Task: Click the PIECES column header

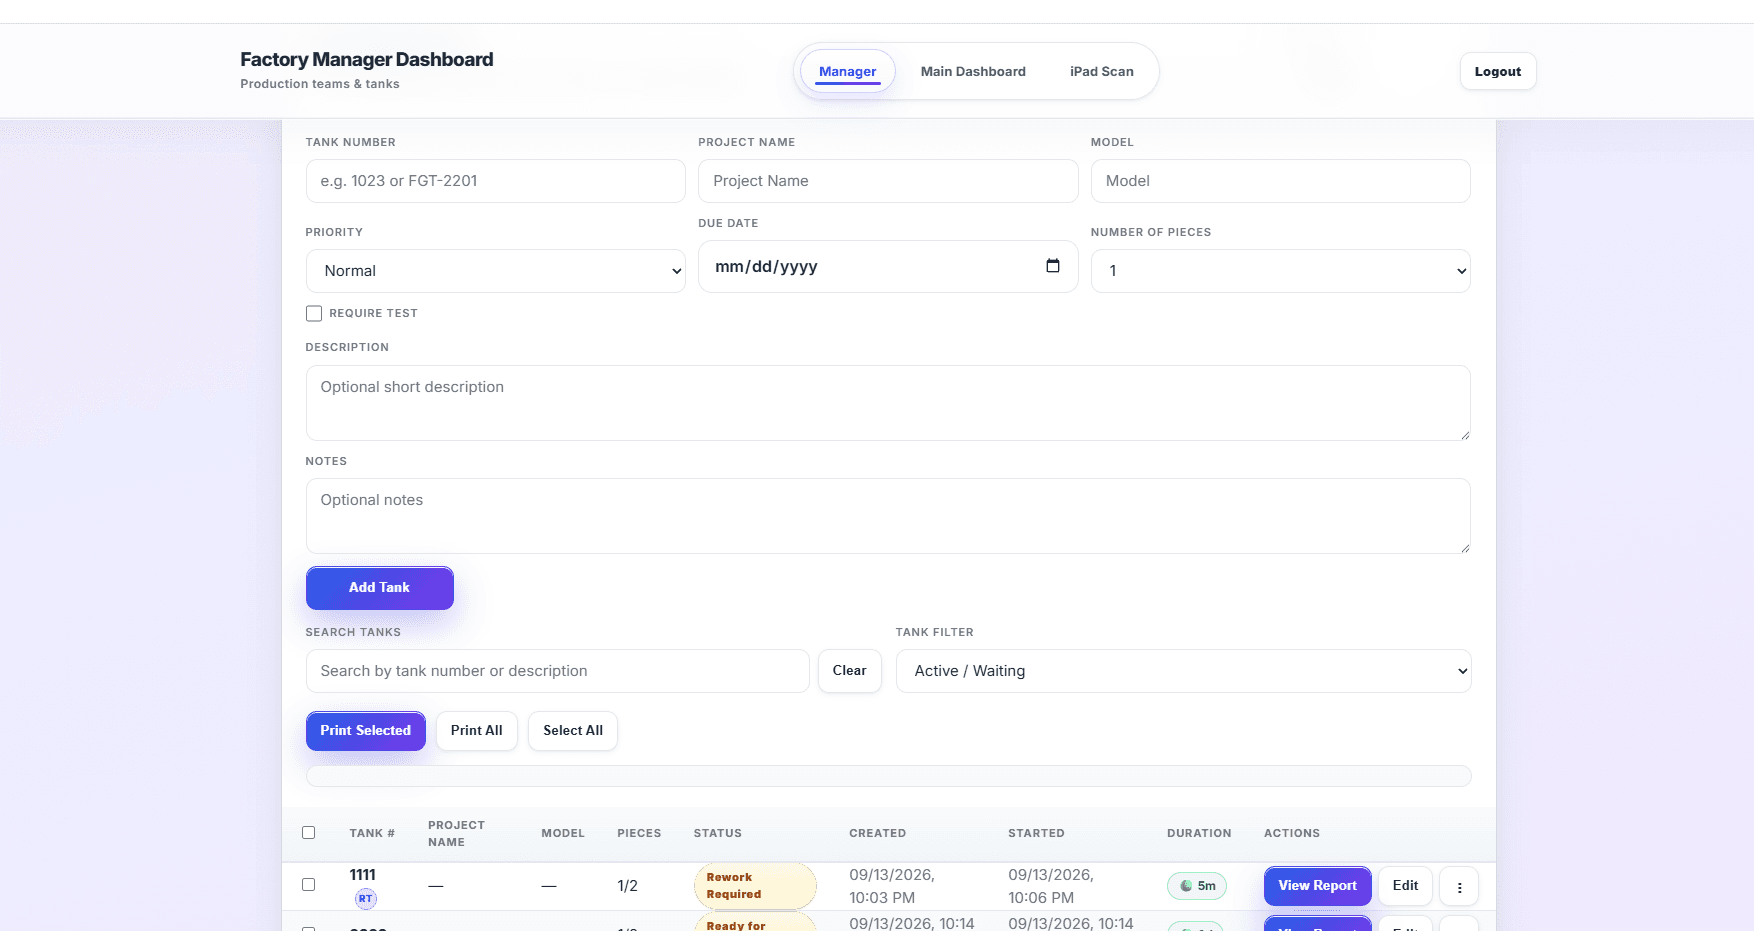Action: tap(639, 833)
